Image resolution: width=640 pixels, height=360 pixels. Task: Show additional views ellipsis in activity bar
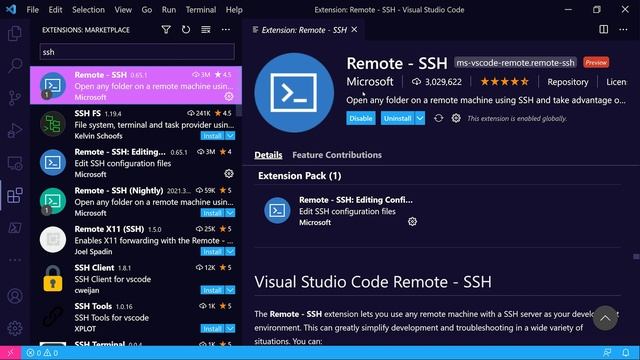(15, 260)
